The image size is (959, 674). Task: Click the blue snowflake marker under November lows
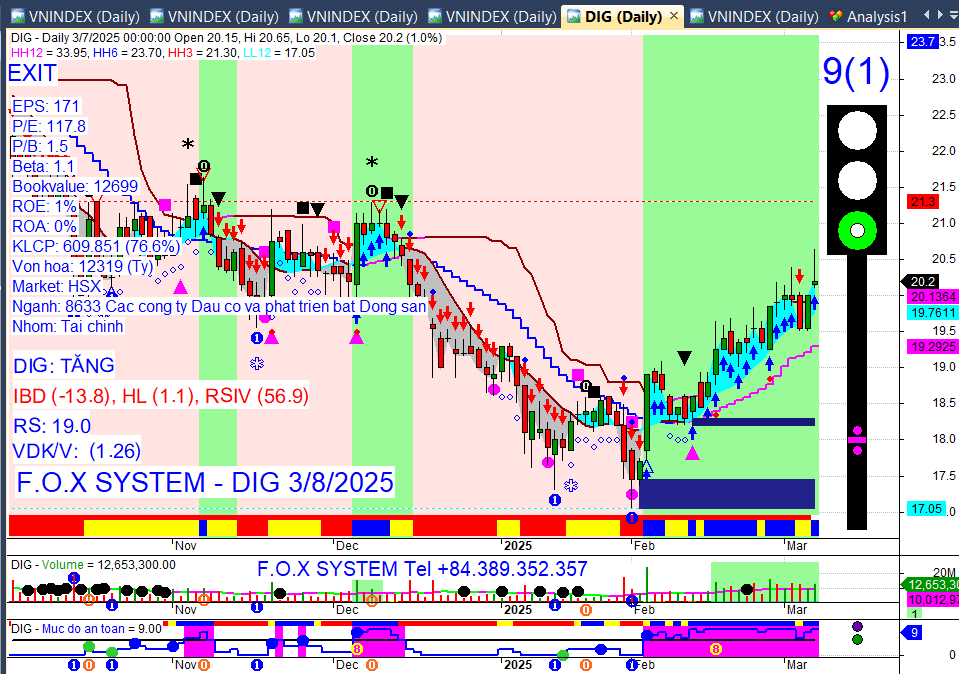[257, 363]
